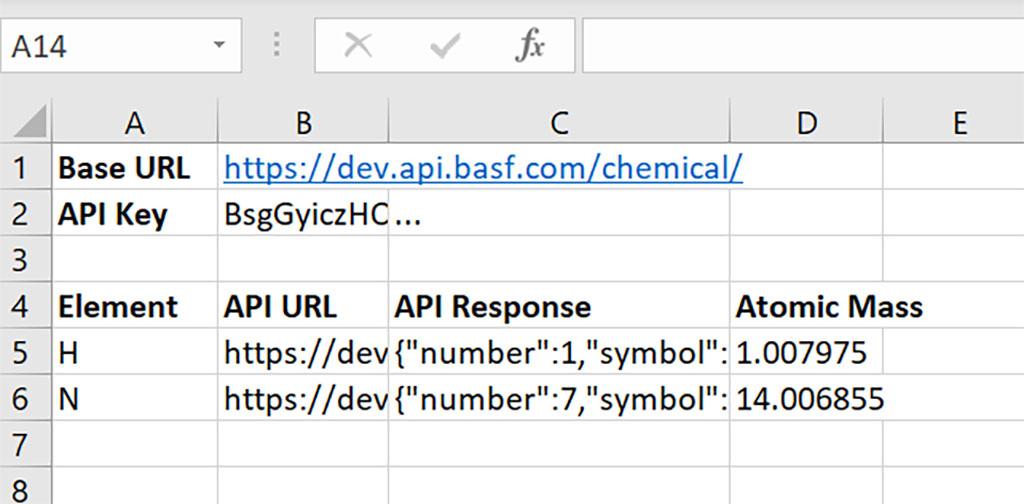Screen dimensions: 1024x504
Task: Click the Select All corner triangle
Action: point(29,120)
